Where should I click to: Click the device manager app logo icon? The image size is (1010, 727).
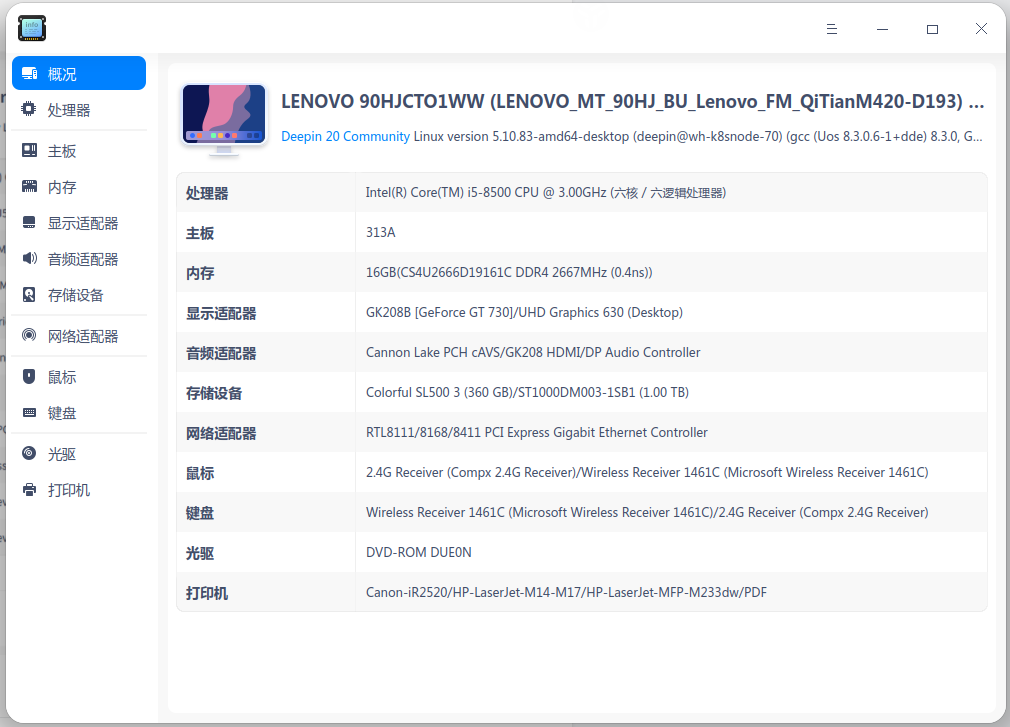[32, 28]
